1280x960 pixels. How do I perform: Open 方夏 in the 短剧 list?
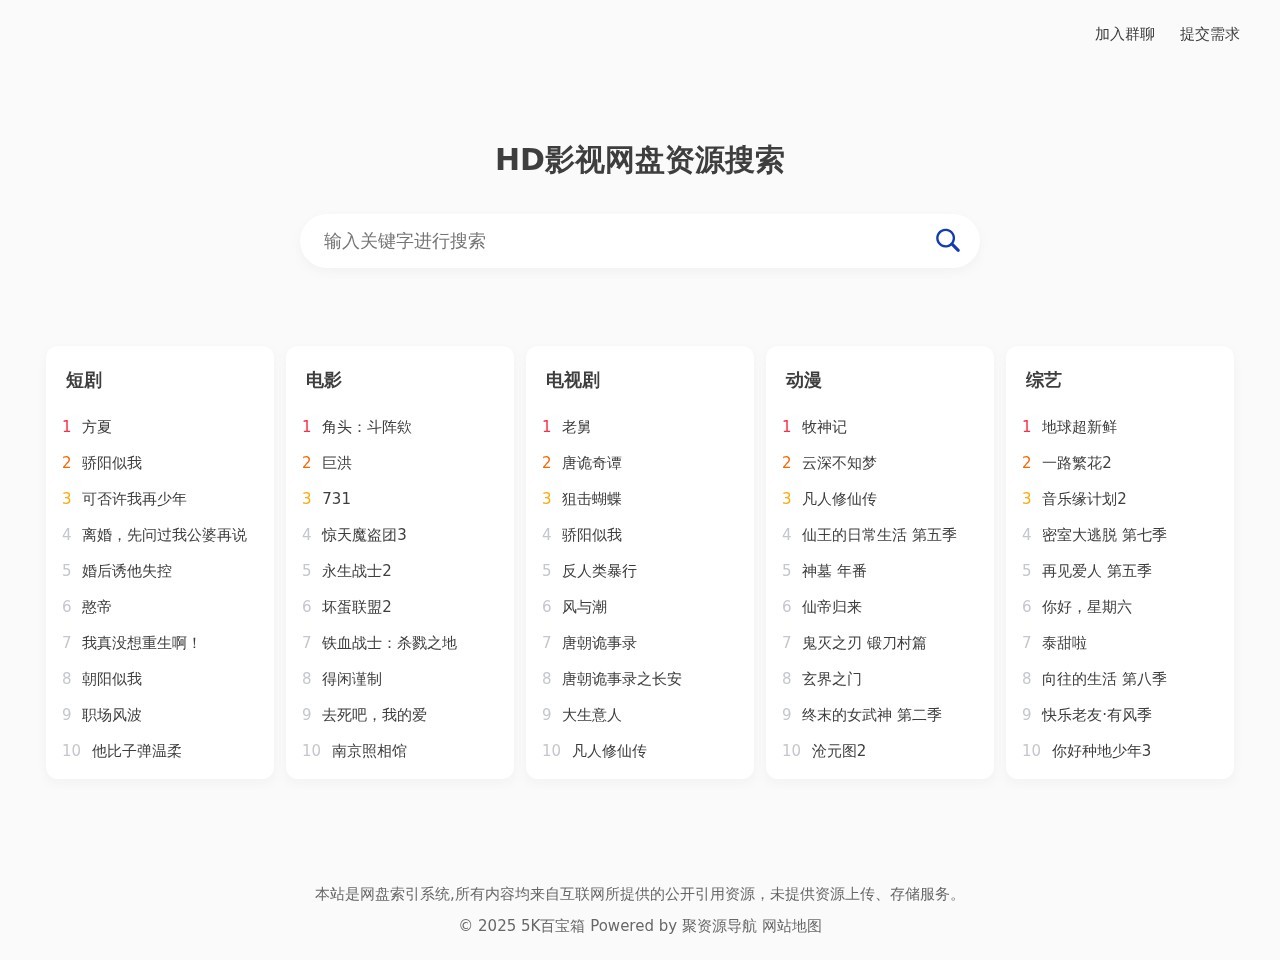click(x=96, y=427)
